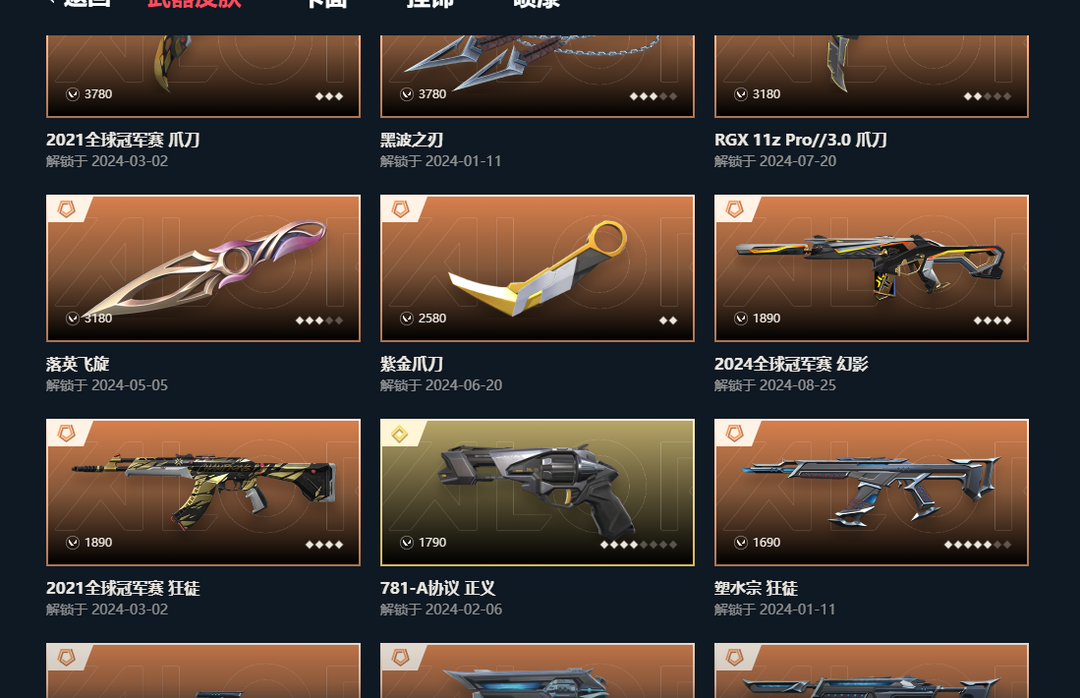
Task: Select the 紫金爪刀 karambit skin image
Action: tap(537, 268)
